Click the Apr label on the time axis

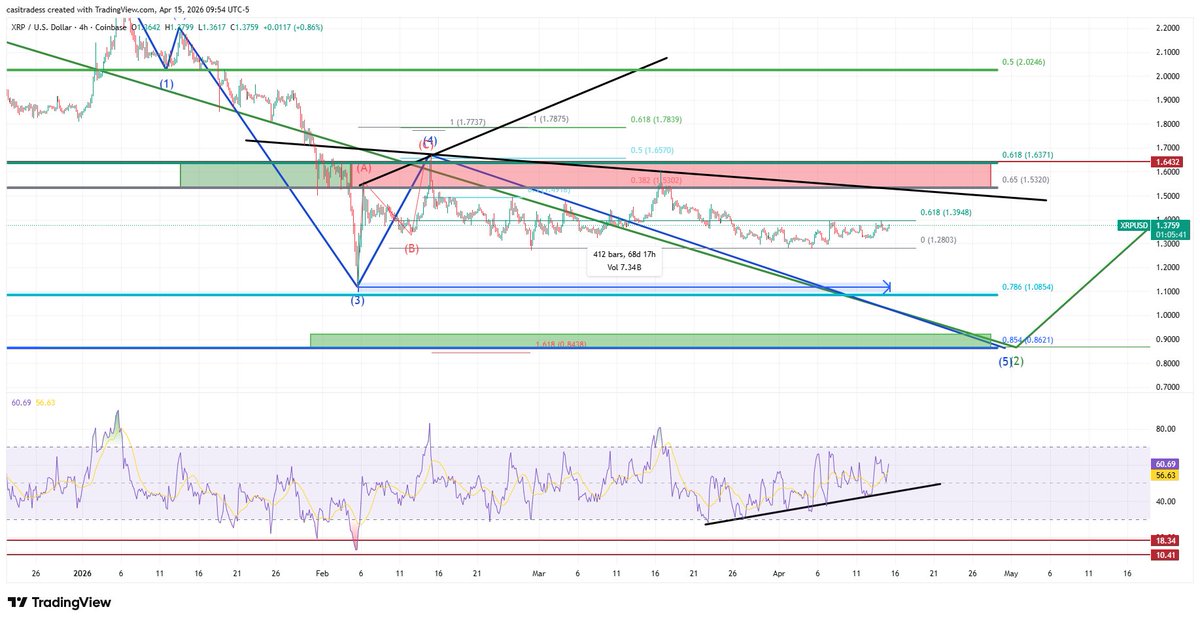777,574
